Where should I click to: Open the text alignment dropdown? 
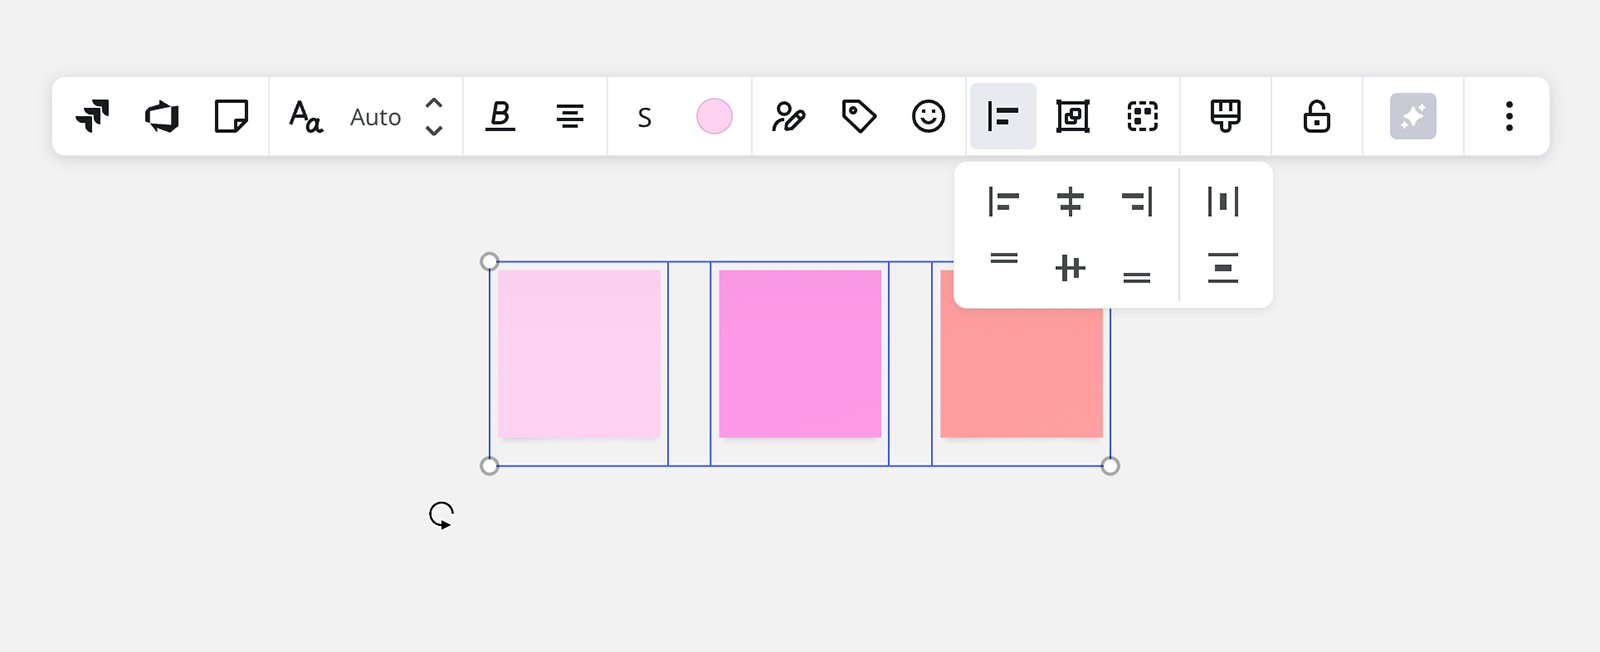tap(570, 116)
